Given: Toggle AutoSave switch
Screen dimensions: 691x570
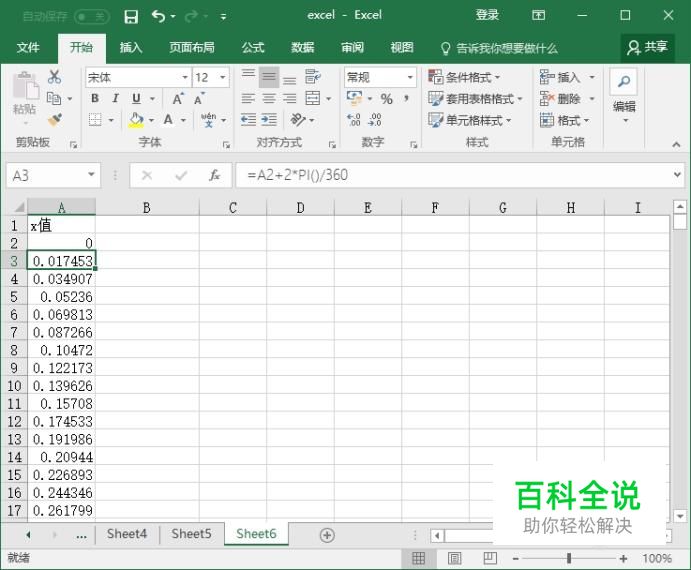Looking at the screenshot, I should (x=91, y=17).
